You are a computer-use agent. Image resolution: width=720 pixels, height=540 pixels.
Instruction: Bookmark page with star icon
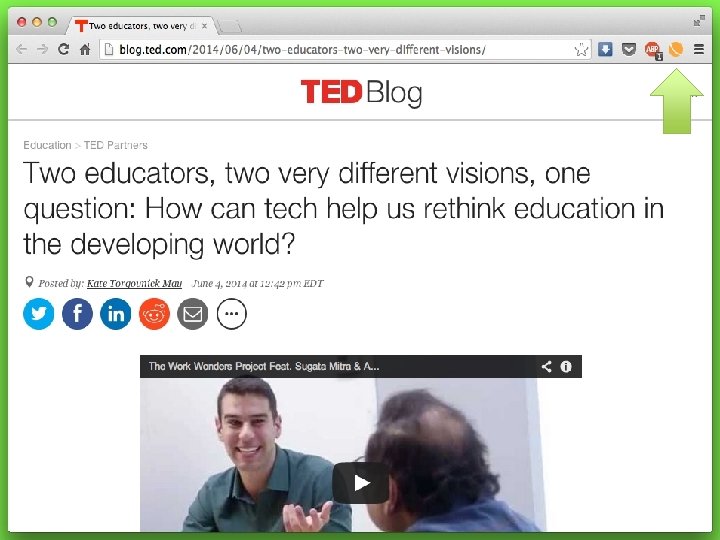(581, 50)
